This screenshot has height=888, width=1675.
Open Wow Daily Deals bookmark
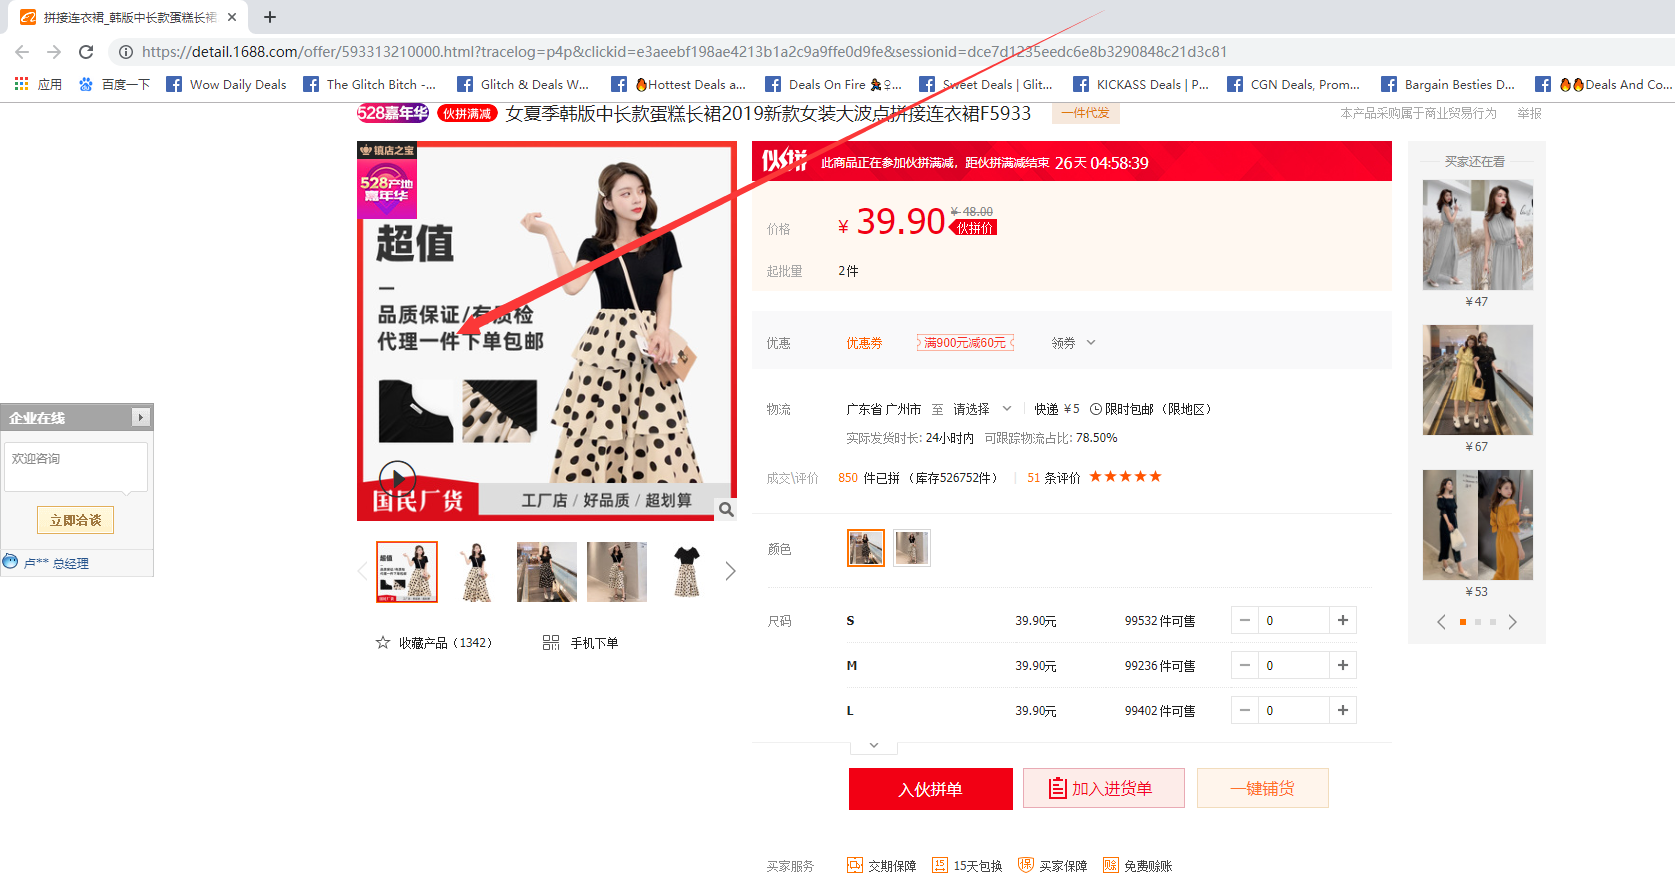(227, 85)
